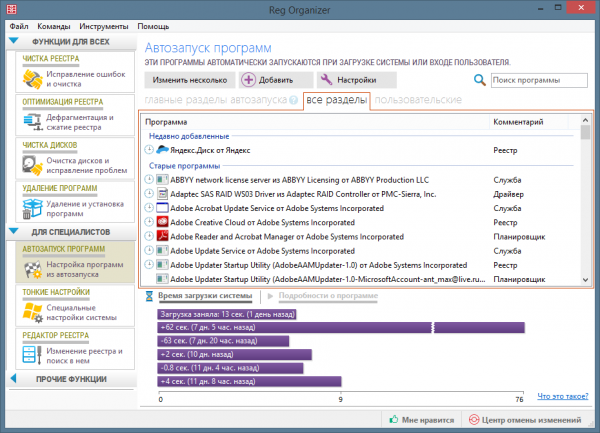Expand the ПРОЧИЕ ФУНКЦИИ section
Image resolution: width=600 pixels, height=433 pixels.
14,378
